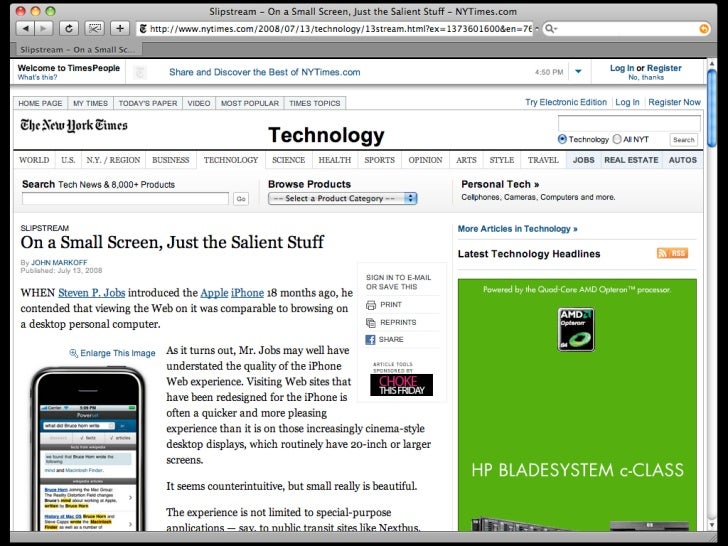The width and height of the screenshot is (728, 546).
Task: Open the MOST POPULAR tab
Action: pyautogui.click(x=250, y=103)
